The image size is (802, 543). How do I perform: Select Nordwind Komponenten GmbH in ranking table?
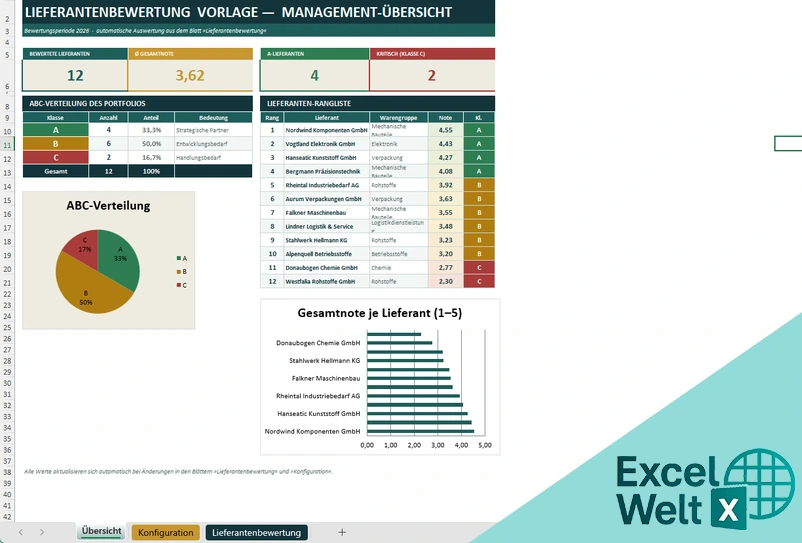pos(326,130)
